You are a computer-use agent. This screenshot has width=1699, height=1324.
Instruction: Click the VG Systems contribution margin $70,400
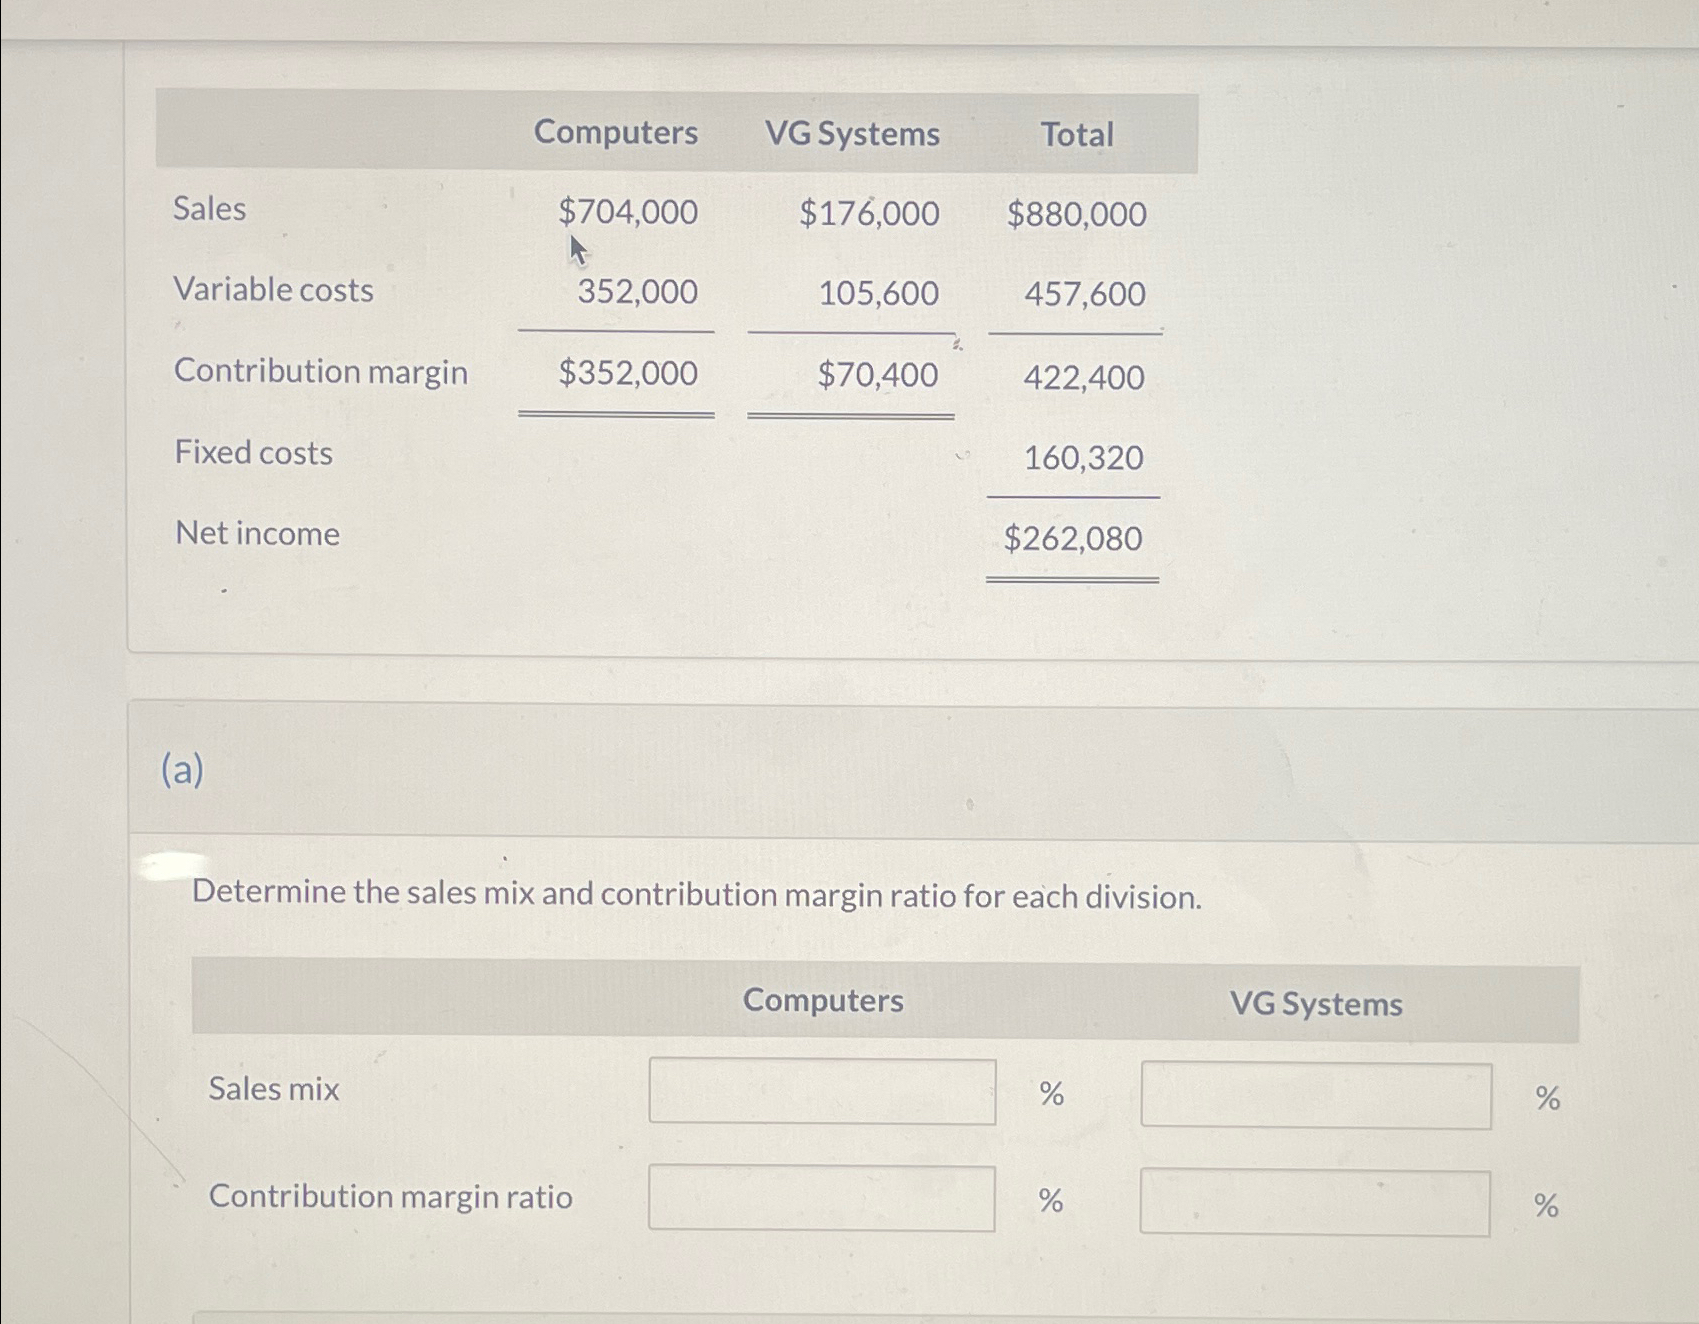pos(878,375)
